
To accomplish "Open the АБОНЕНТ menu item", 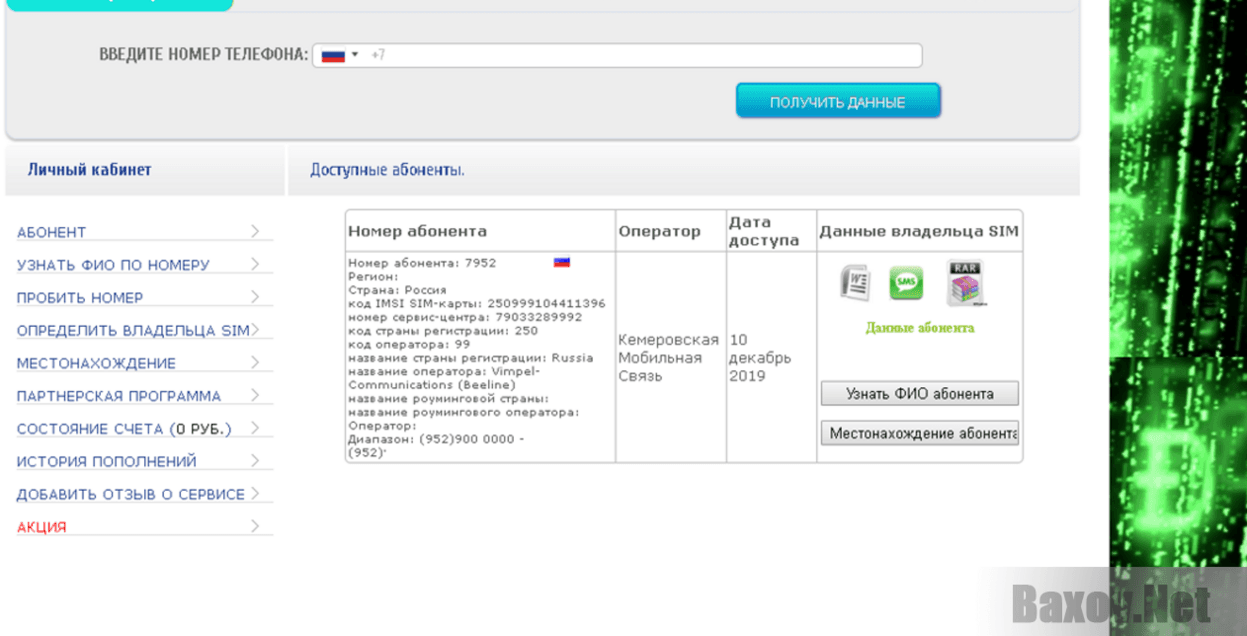I will click(x=52, y=232).
